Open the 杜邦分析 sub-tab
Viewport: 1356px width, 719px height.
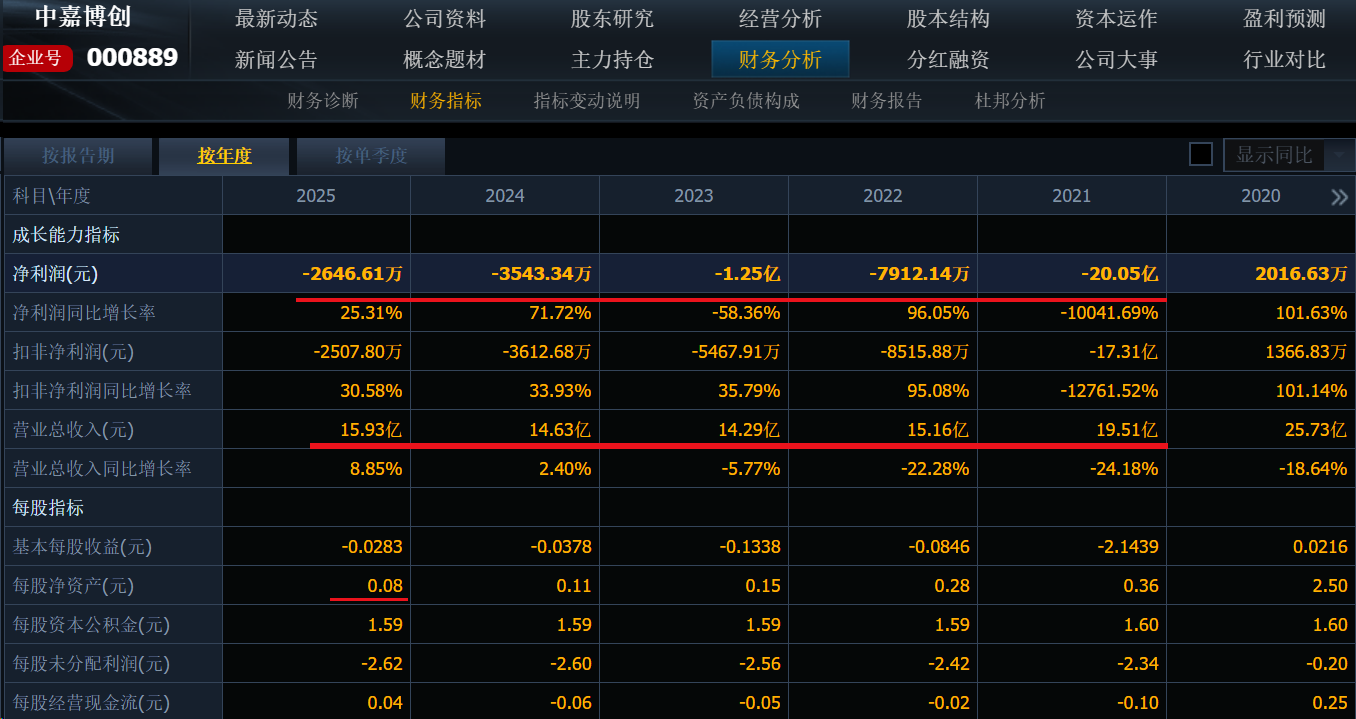click(1010, 101)
